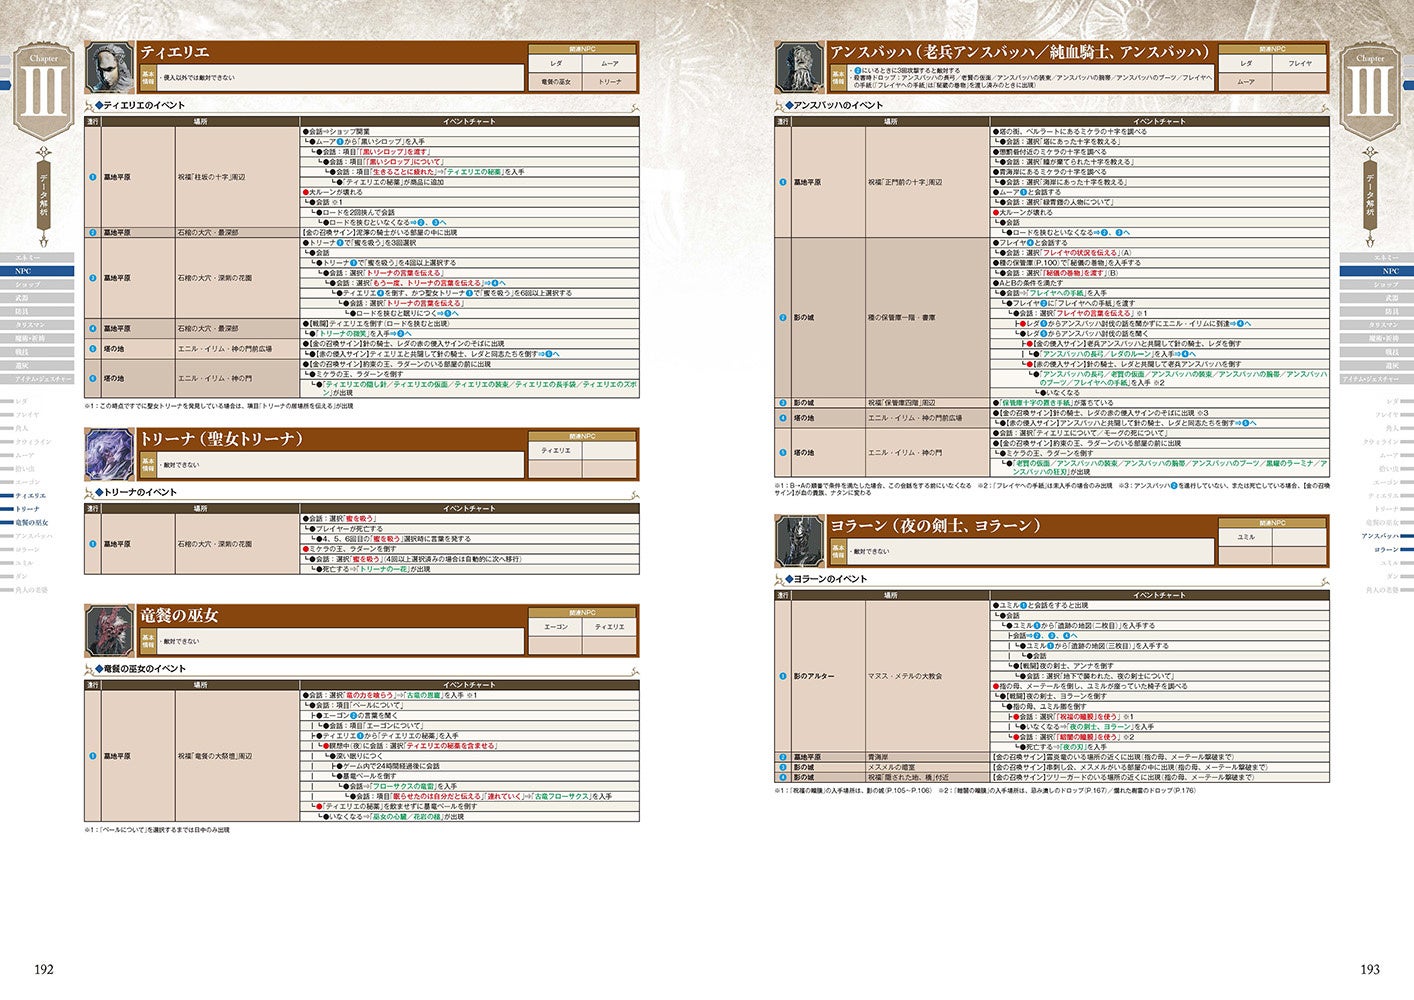Click the フレイヤ related NPC cell under アンスバッハ
Image resolution: width=1414 pixels, height=1000 pixels.
click(1300, 63)
